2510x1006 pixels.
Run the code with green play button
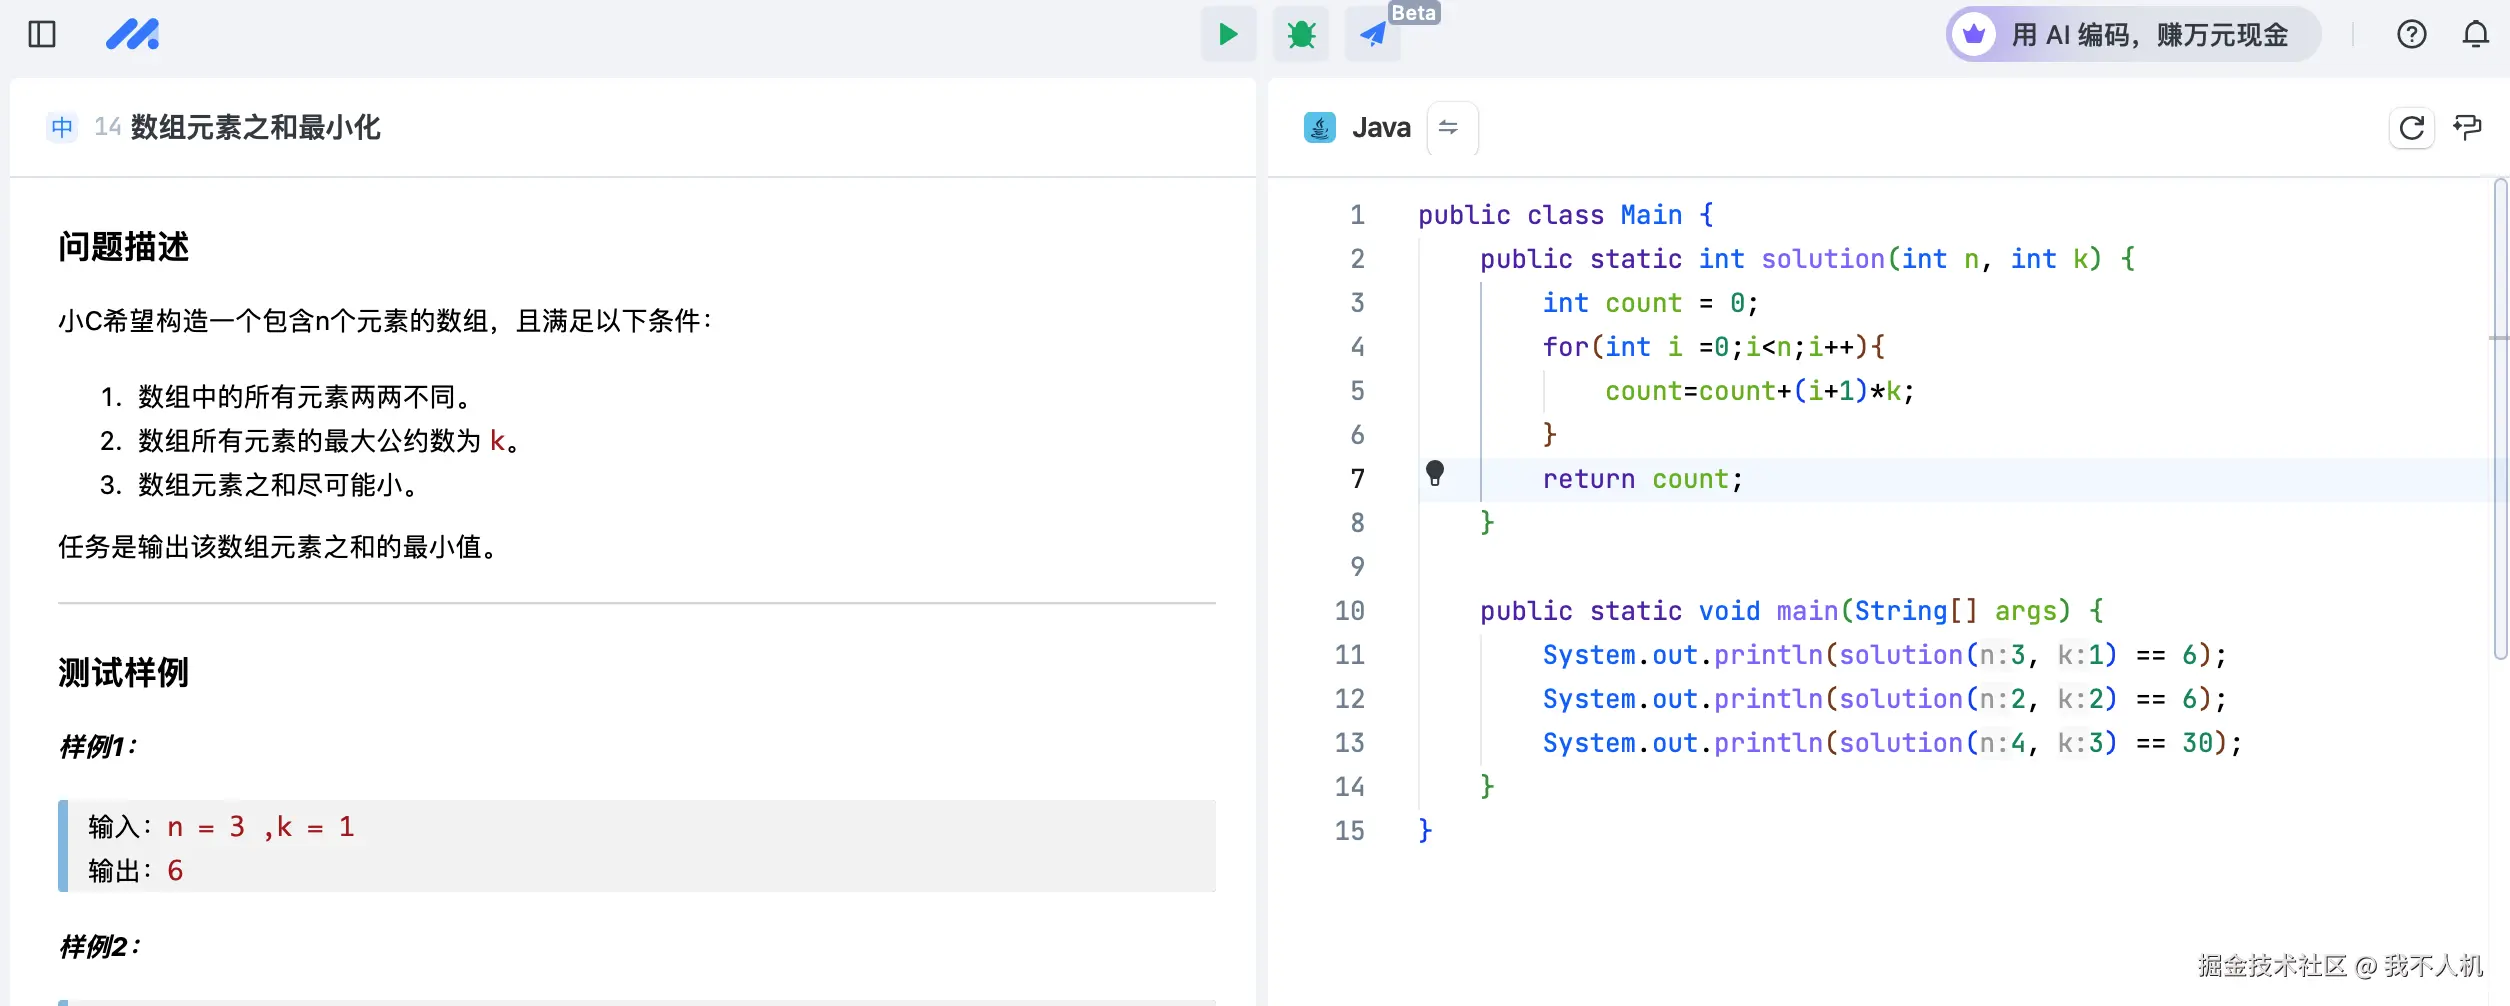coord(1228,35)
